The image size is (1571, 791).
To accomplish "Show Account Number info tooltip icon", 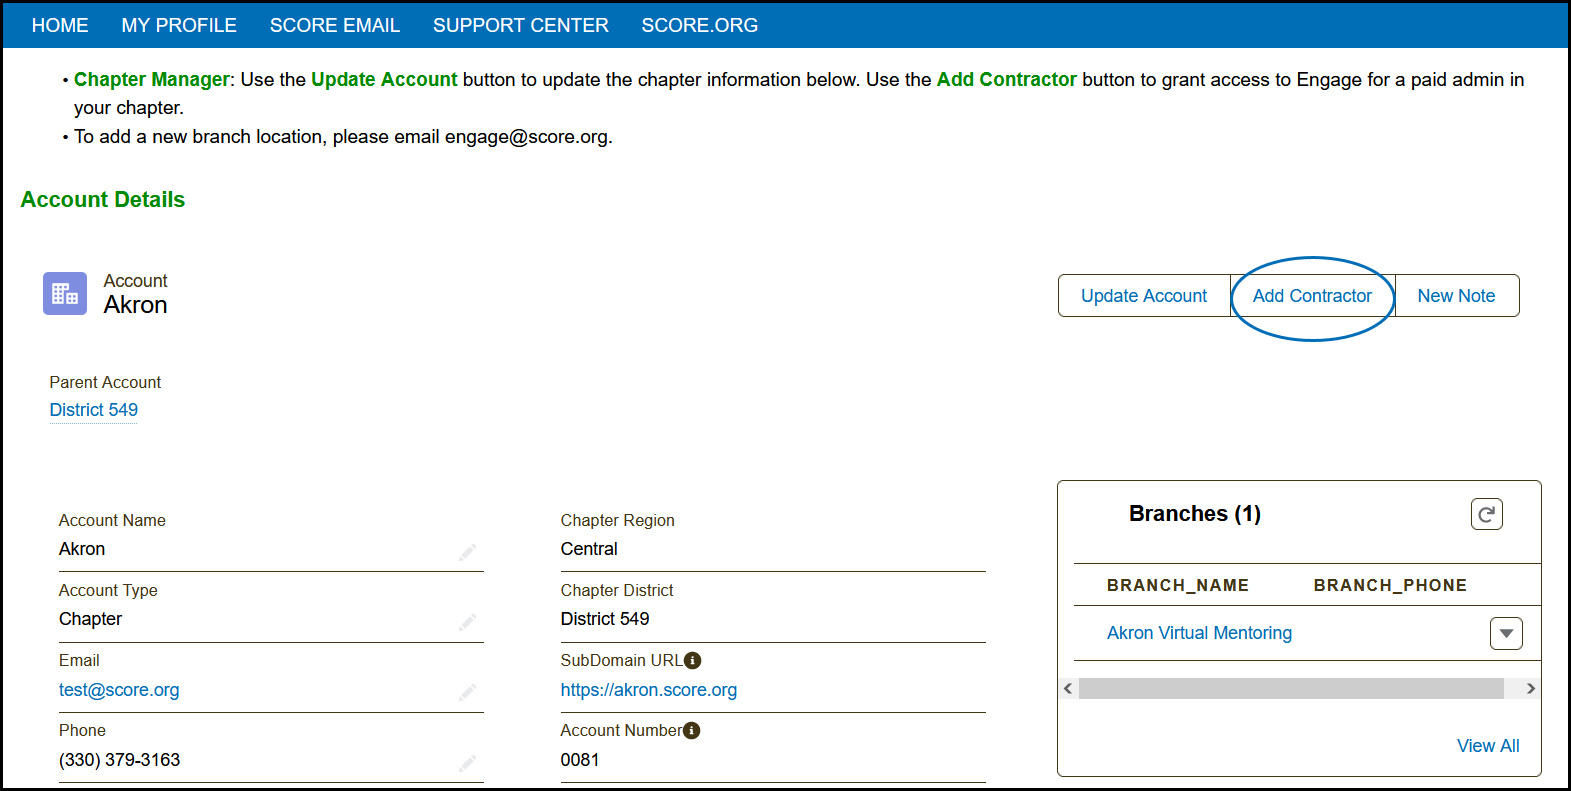I will (x=692, y=731).
